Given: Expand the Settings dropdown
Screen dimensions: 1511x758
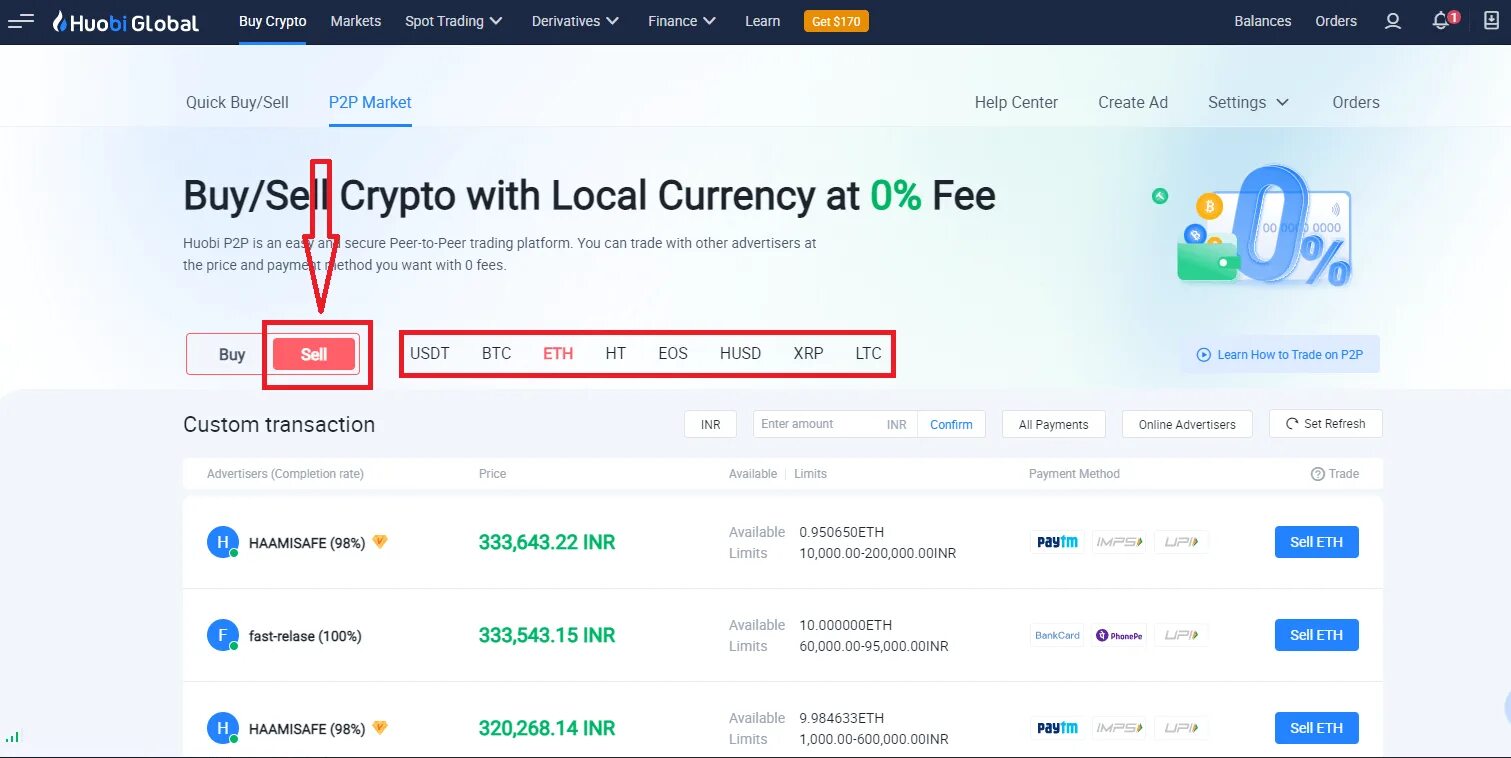Looking at the screenshot, I should [x=1248, y=102].
